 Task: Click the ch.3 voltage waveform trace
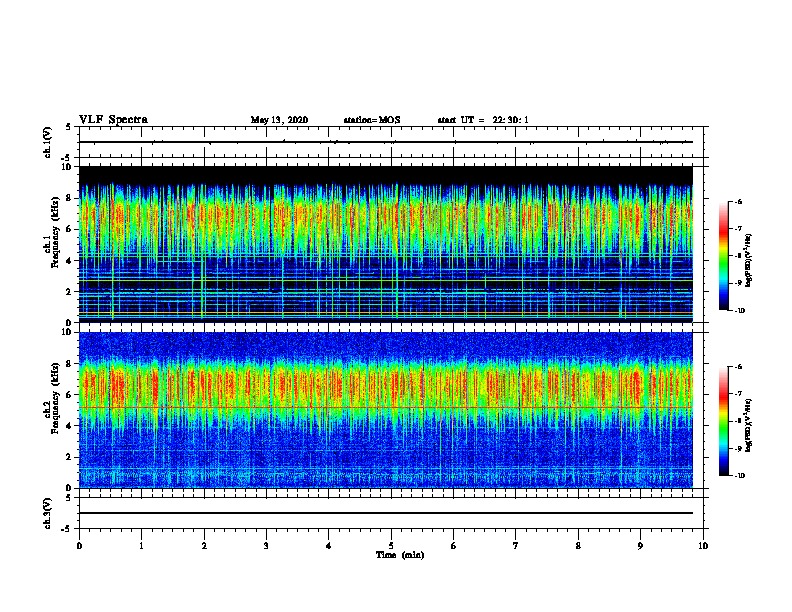pyautogui.click(x=386, y=513)
